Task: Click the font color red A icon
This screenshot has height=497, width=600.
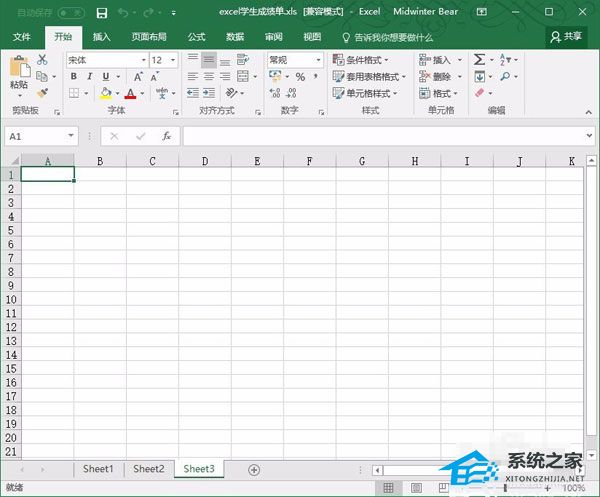Action: pos(130,94)
